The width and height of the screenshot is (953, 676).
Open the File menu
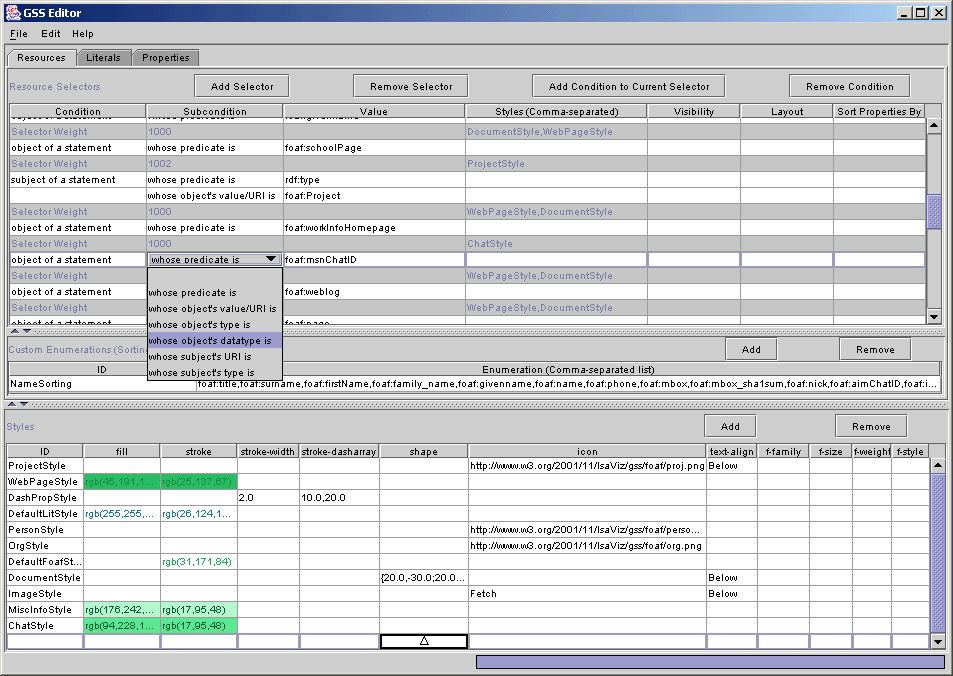pos(19,34)
